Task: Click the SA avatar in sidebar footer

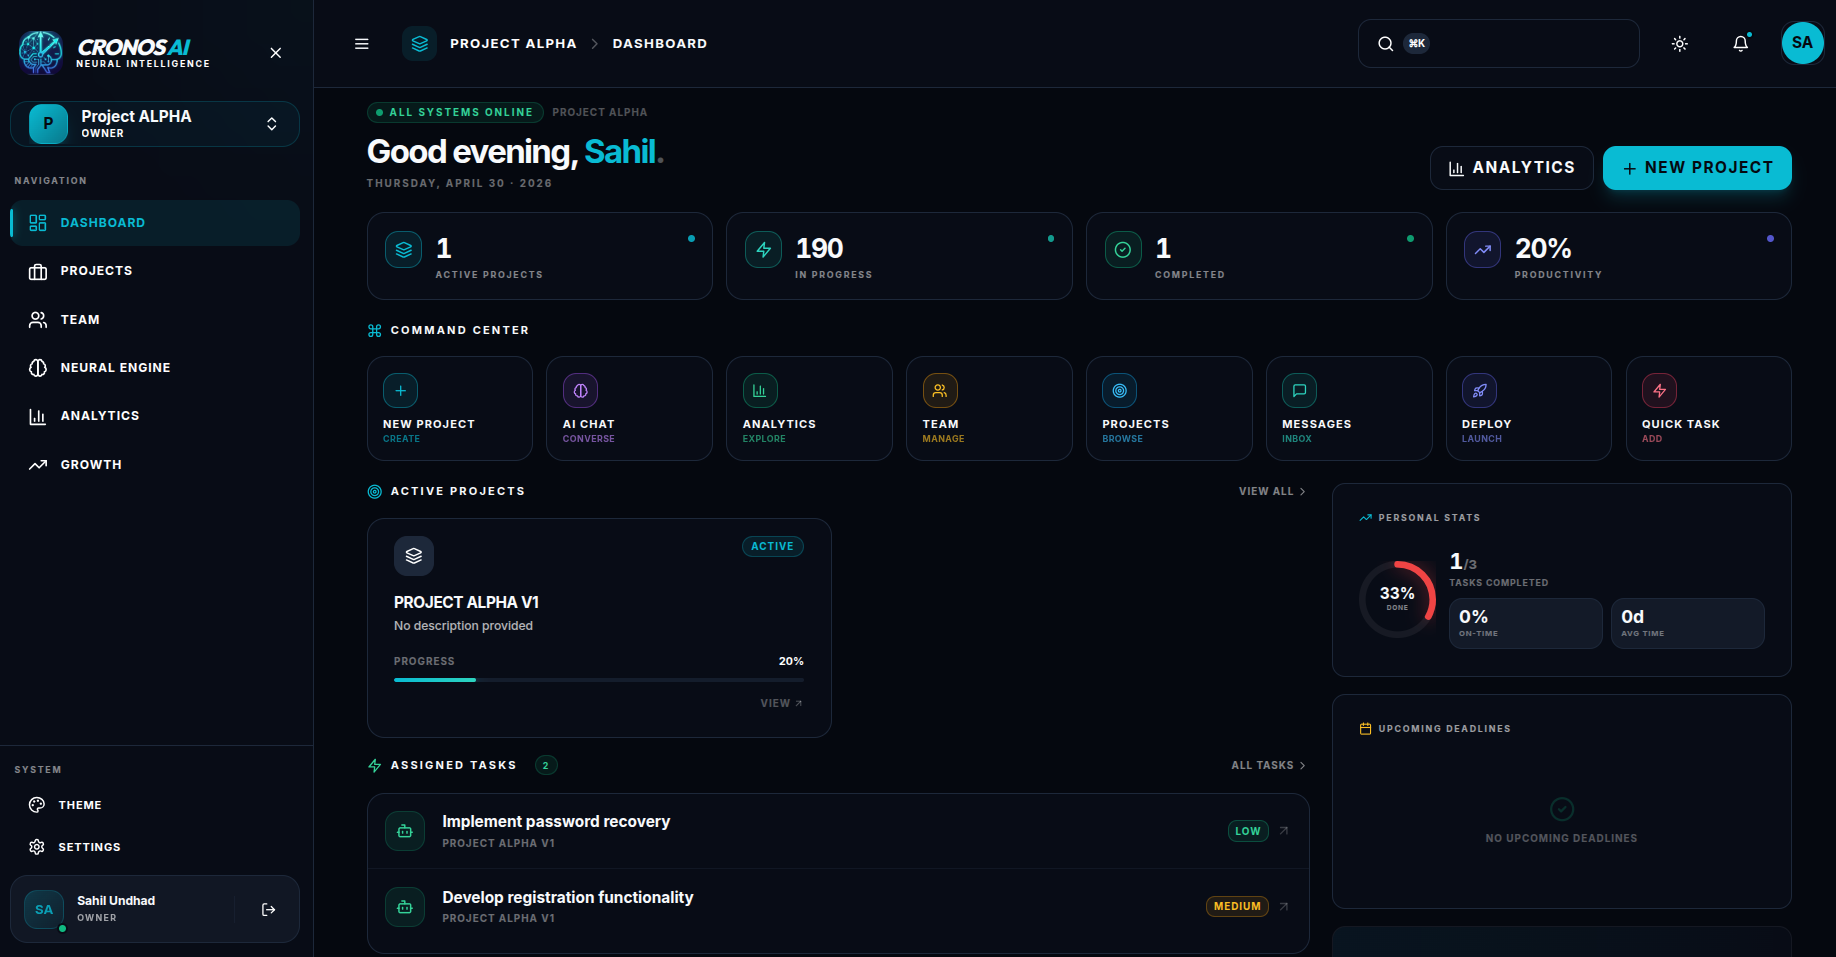Action: pyautogui.click(x=44, y=910)
